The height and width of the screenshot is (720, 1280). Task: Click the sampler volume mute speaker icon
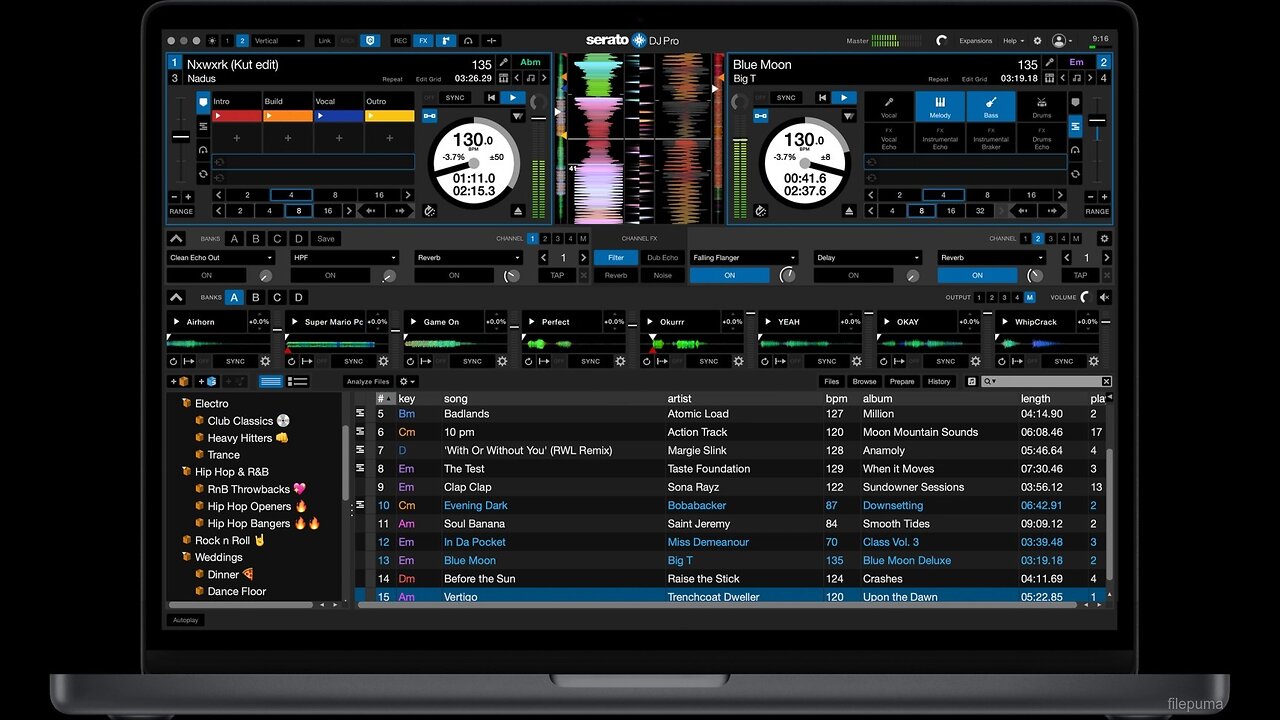pyautogui.click(x=1104, y=297)
